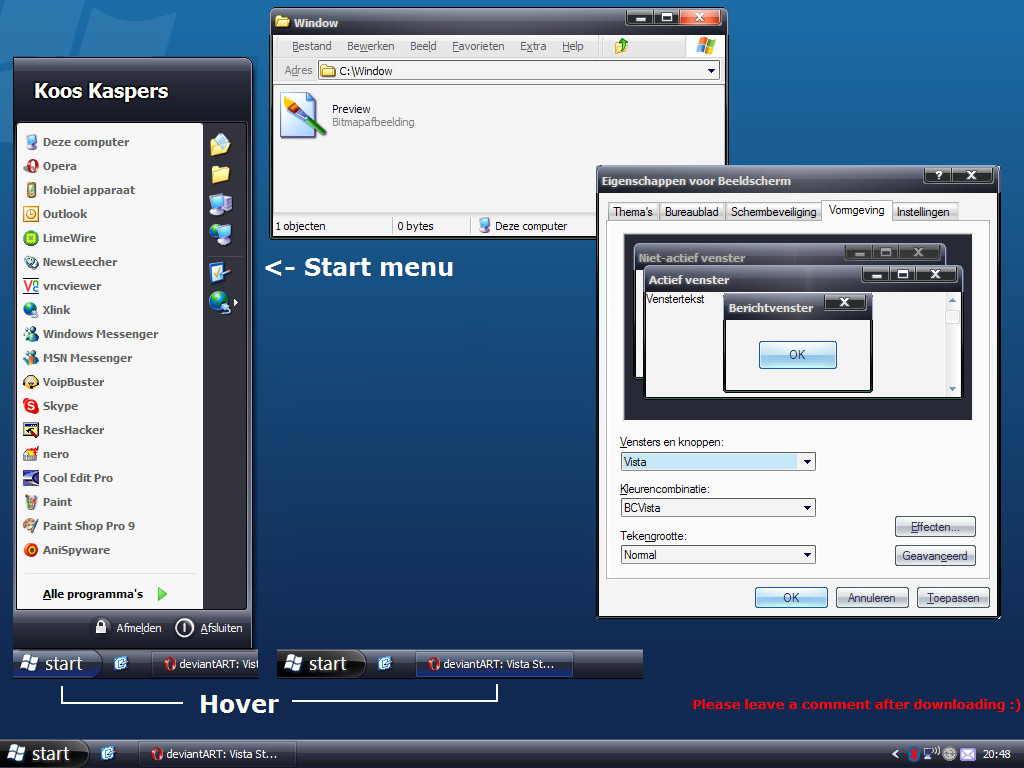Viewport: 1024px width, 768px height.
Task: Switch to the Bureaublad tab
Action: [691, 212]
